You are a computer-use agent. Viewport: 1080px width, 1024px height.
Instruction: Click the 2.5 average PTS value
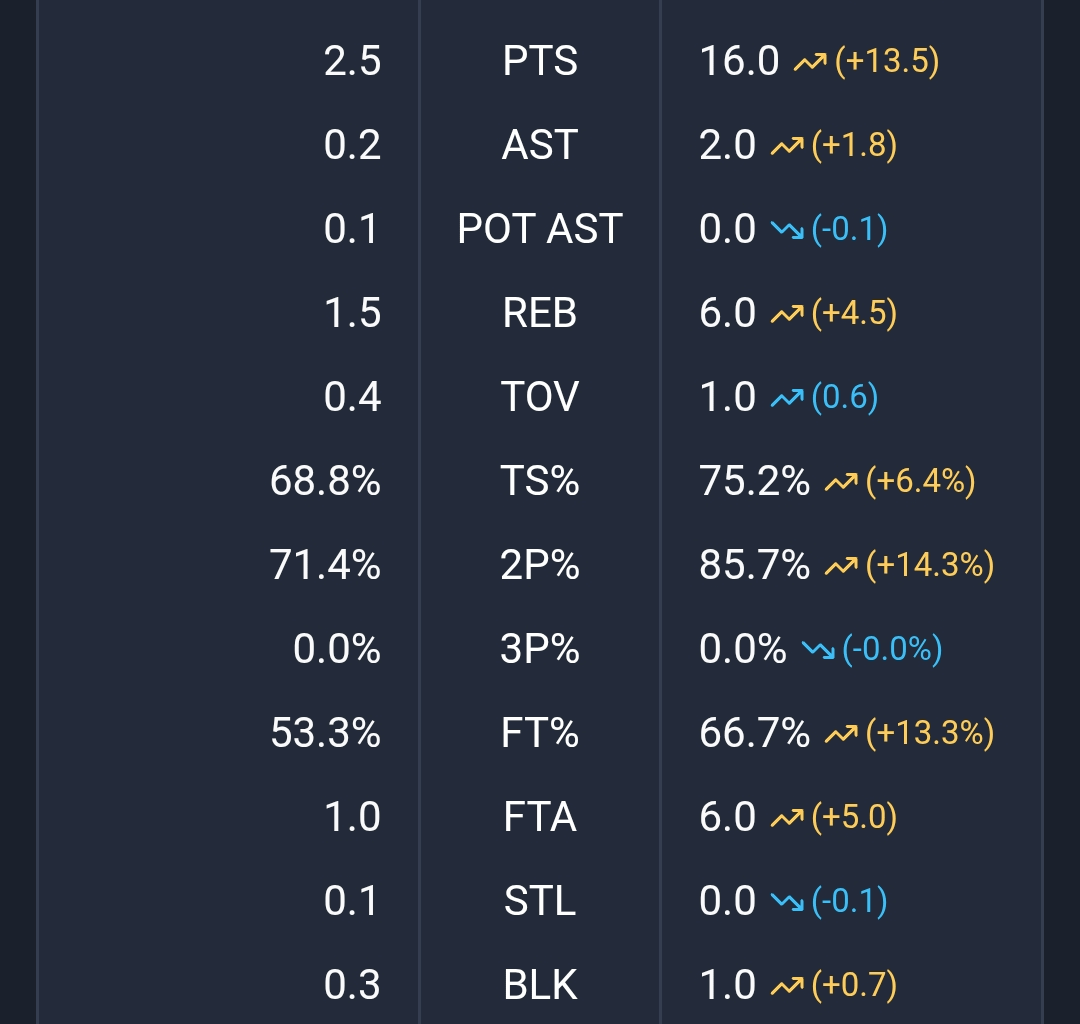tap(352, 62)
